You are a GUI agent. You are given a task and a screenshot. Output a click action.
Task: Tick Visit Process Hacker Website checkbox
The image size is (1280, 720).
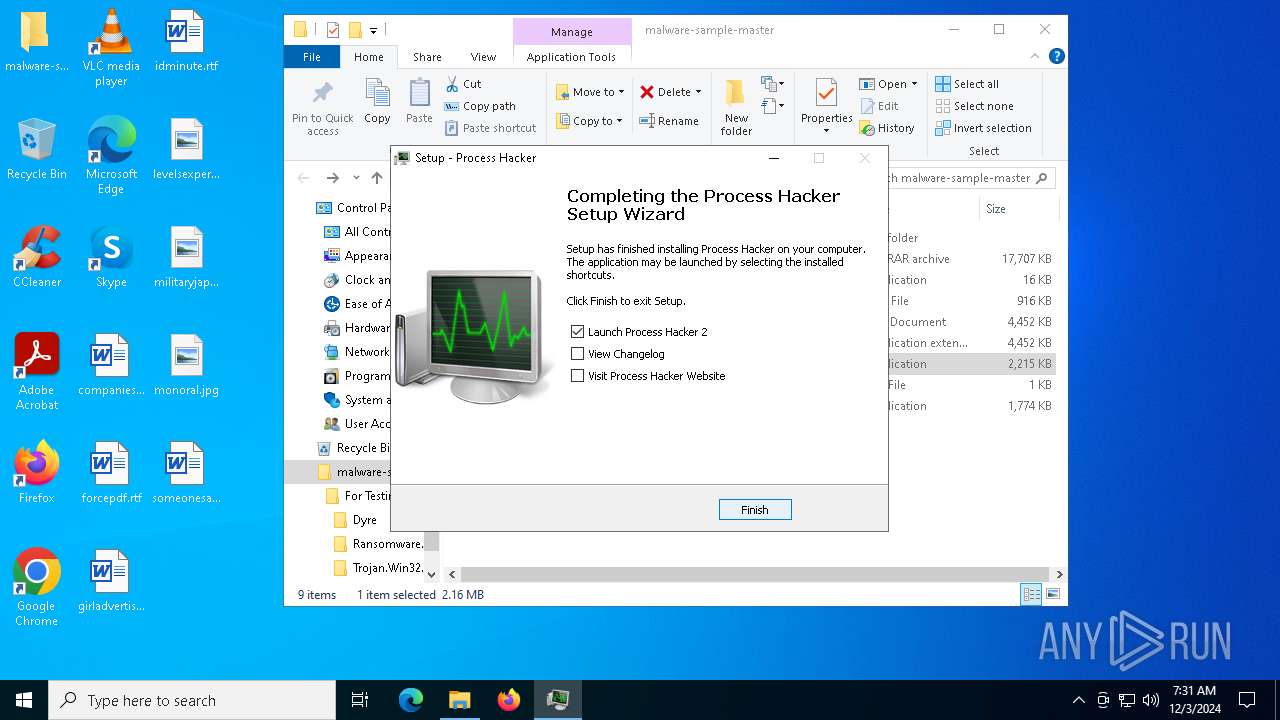coord(577,375)
